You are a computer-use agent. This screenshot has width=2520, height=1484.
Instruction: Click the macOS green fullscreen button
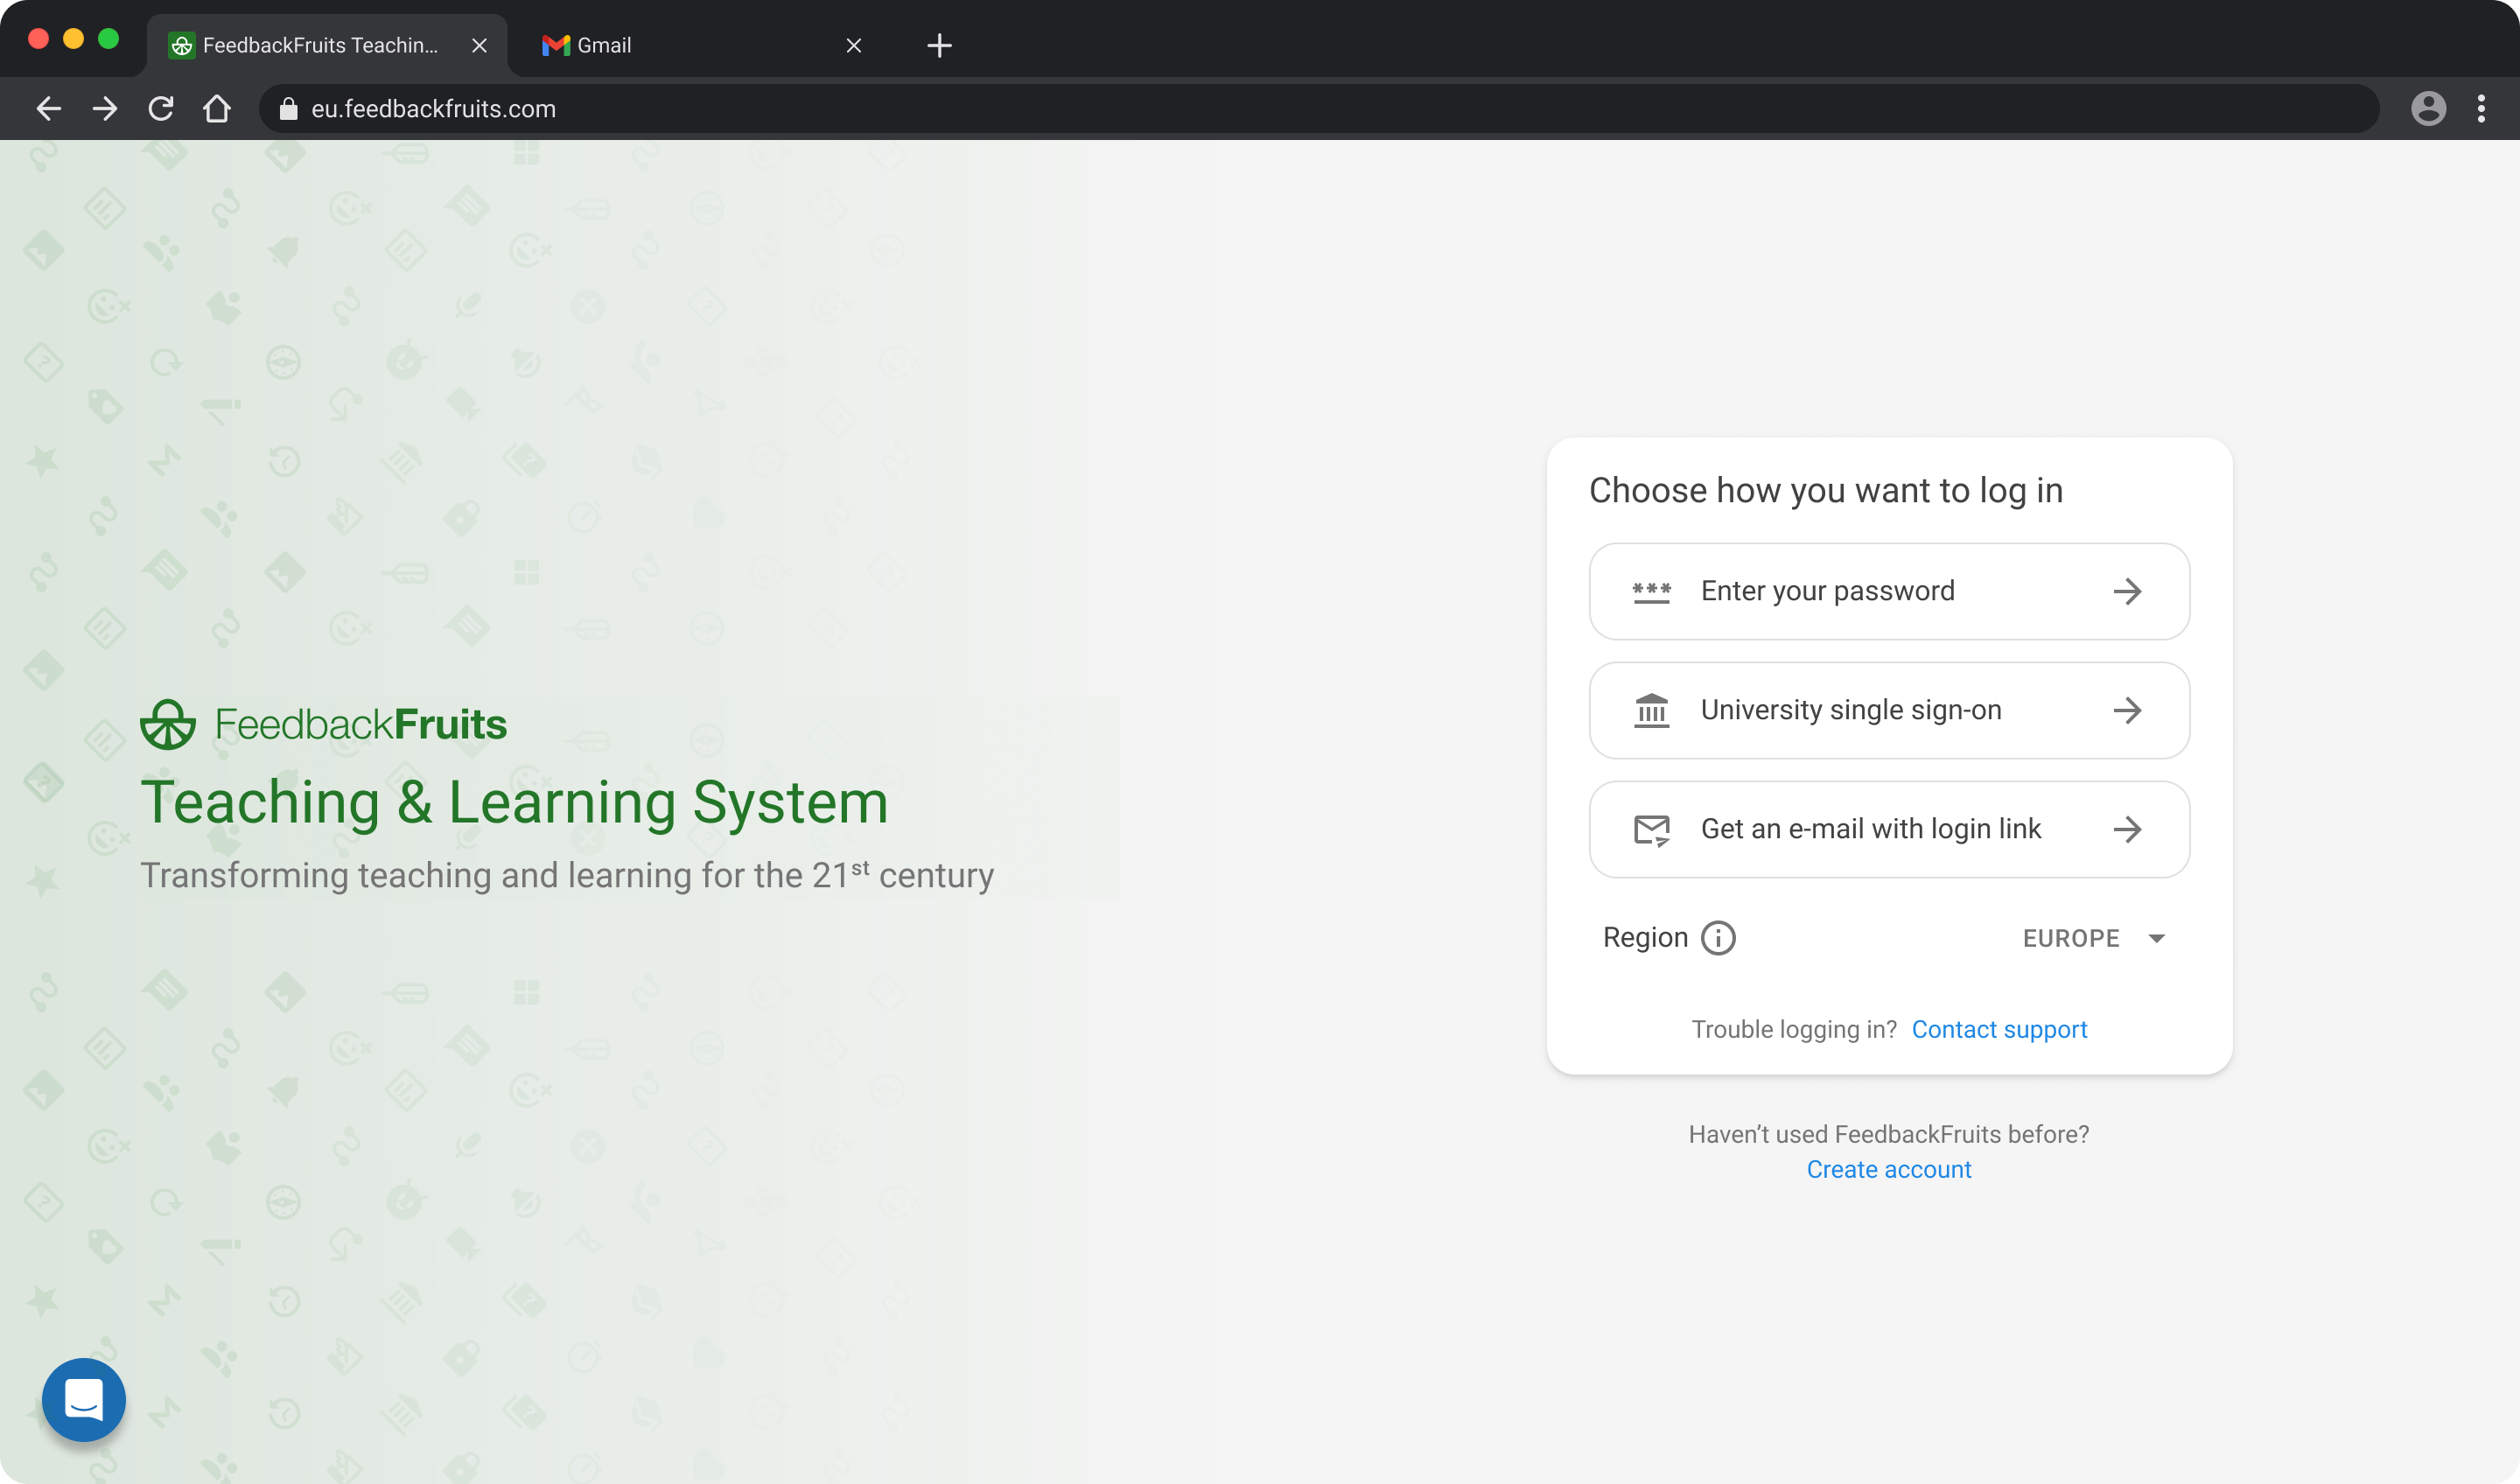click(108, 39)
